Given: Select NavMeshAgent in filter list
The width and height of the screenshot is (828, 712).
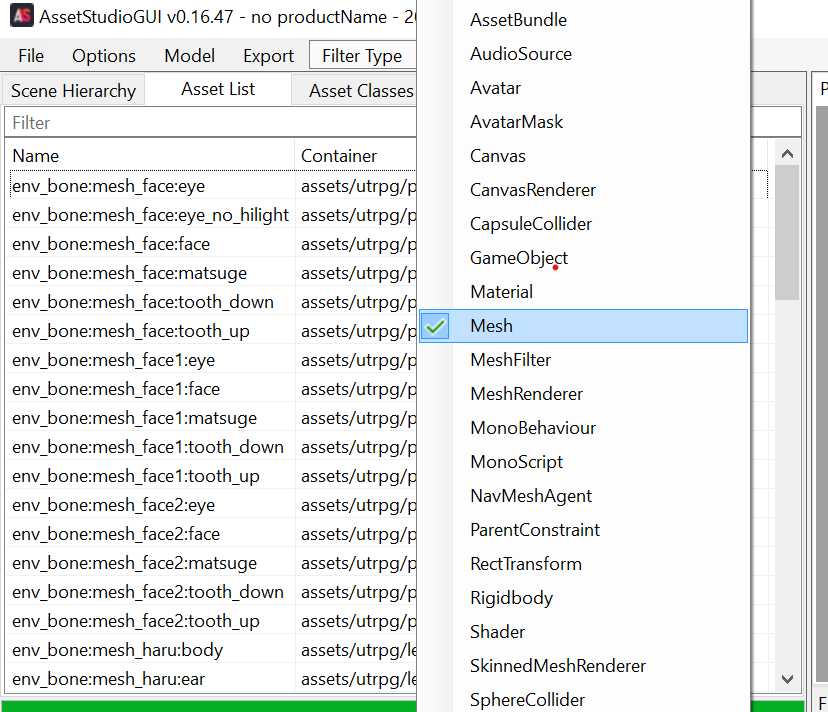Looking at the screenshot, I should [583, 495].
